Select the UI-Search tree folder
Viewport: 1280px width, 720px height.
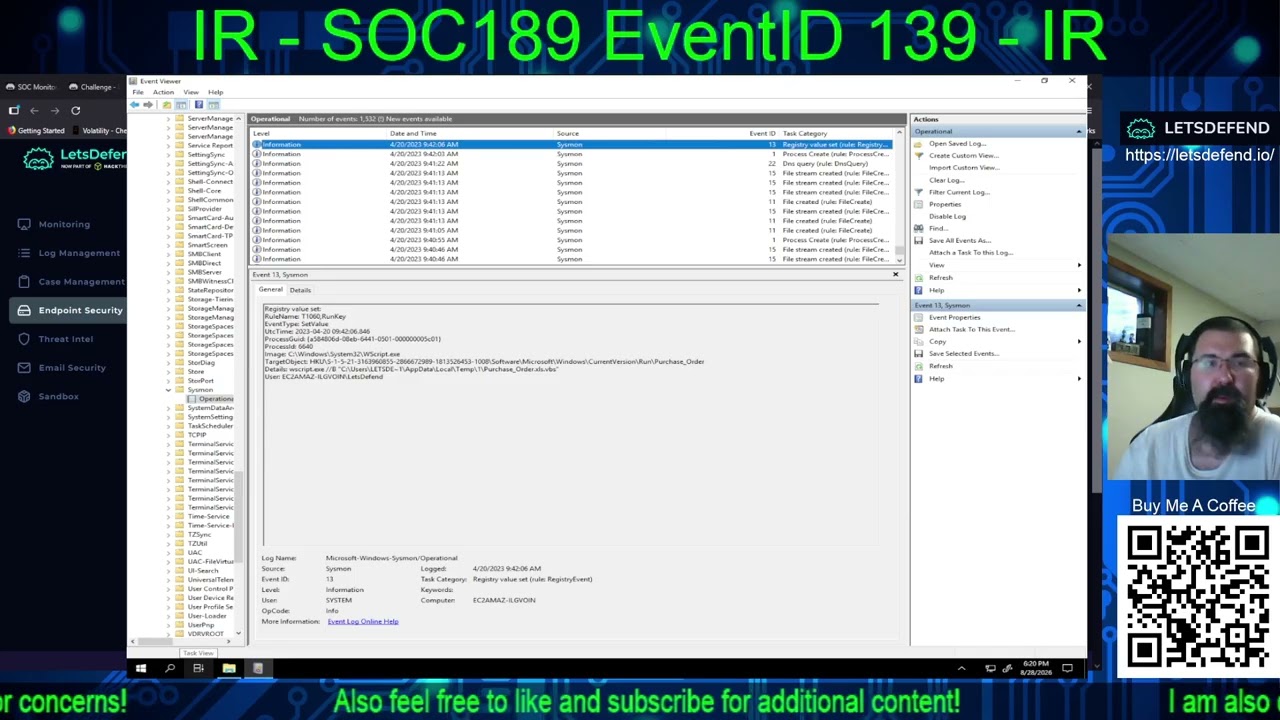[x=203, y=571]
